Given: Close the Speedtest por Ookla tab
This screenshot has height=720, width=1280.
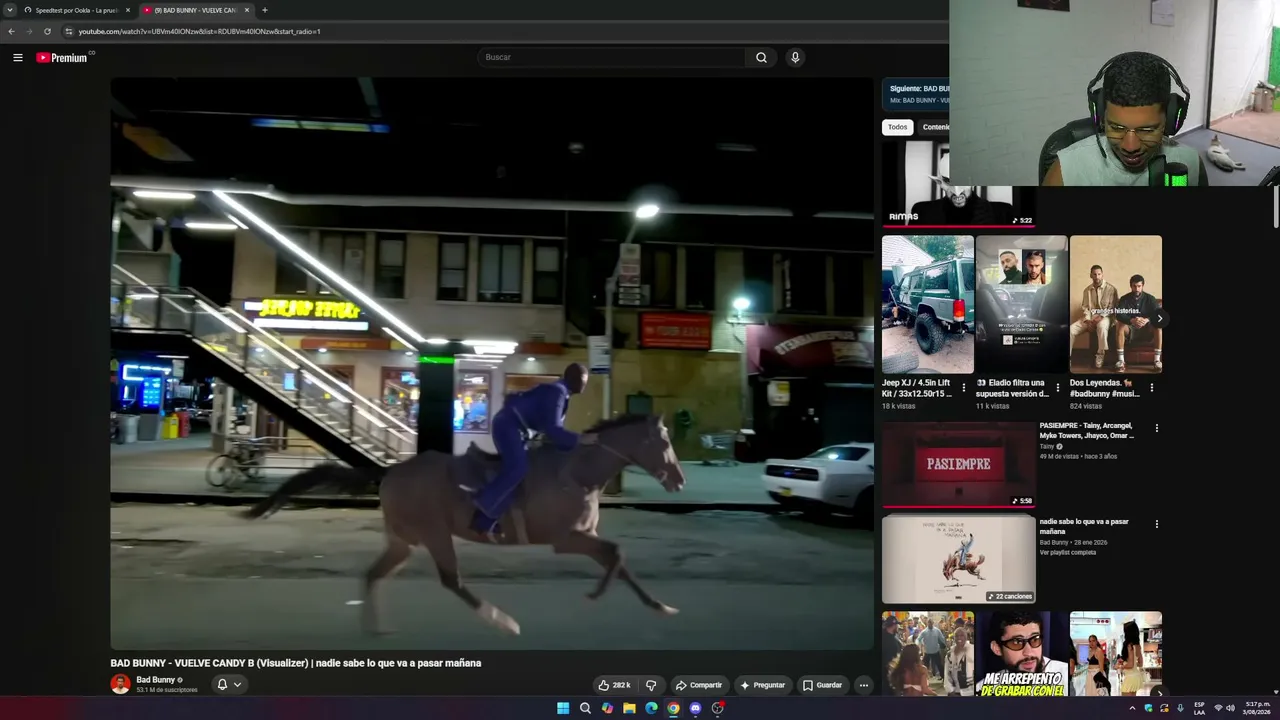Looking at the screenshot, I should click(x=128, y=10).
